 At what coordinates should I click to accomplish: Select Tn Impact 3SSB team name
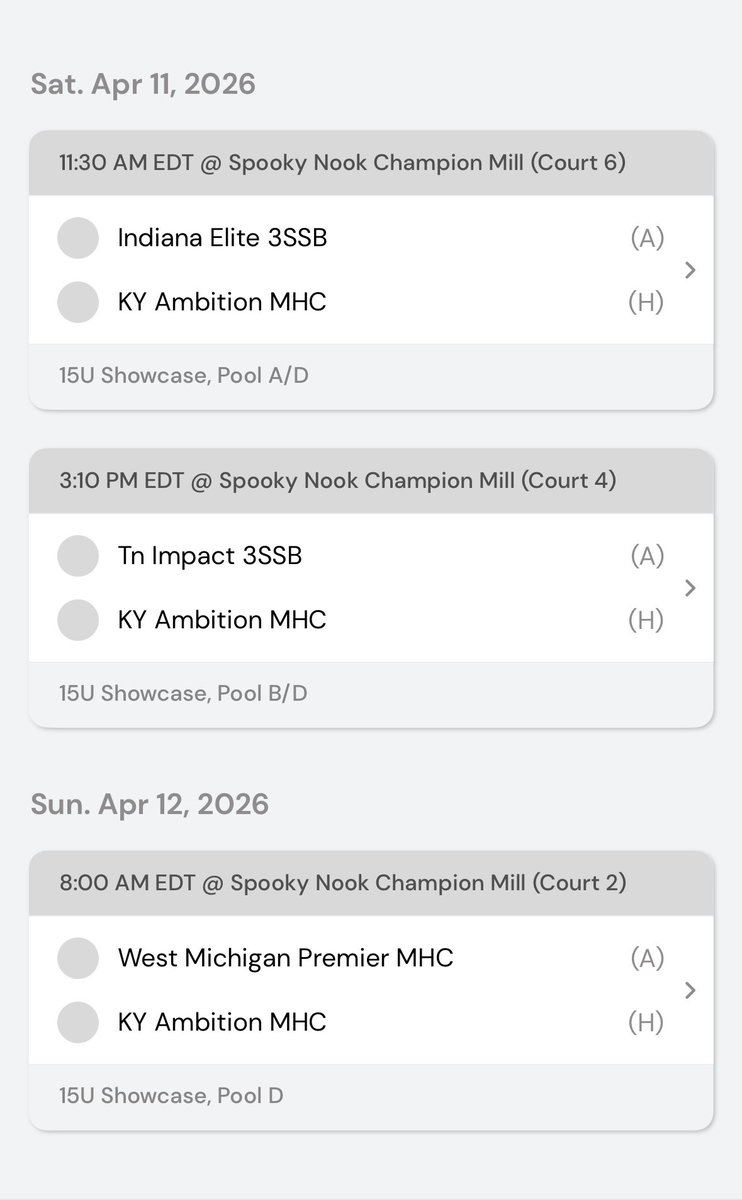click(x=210, y=556)
